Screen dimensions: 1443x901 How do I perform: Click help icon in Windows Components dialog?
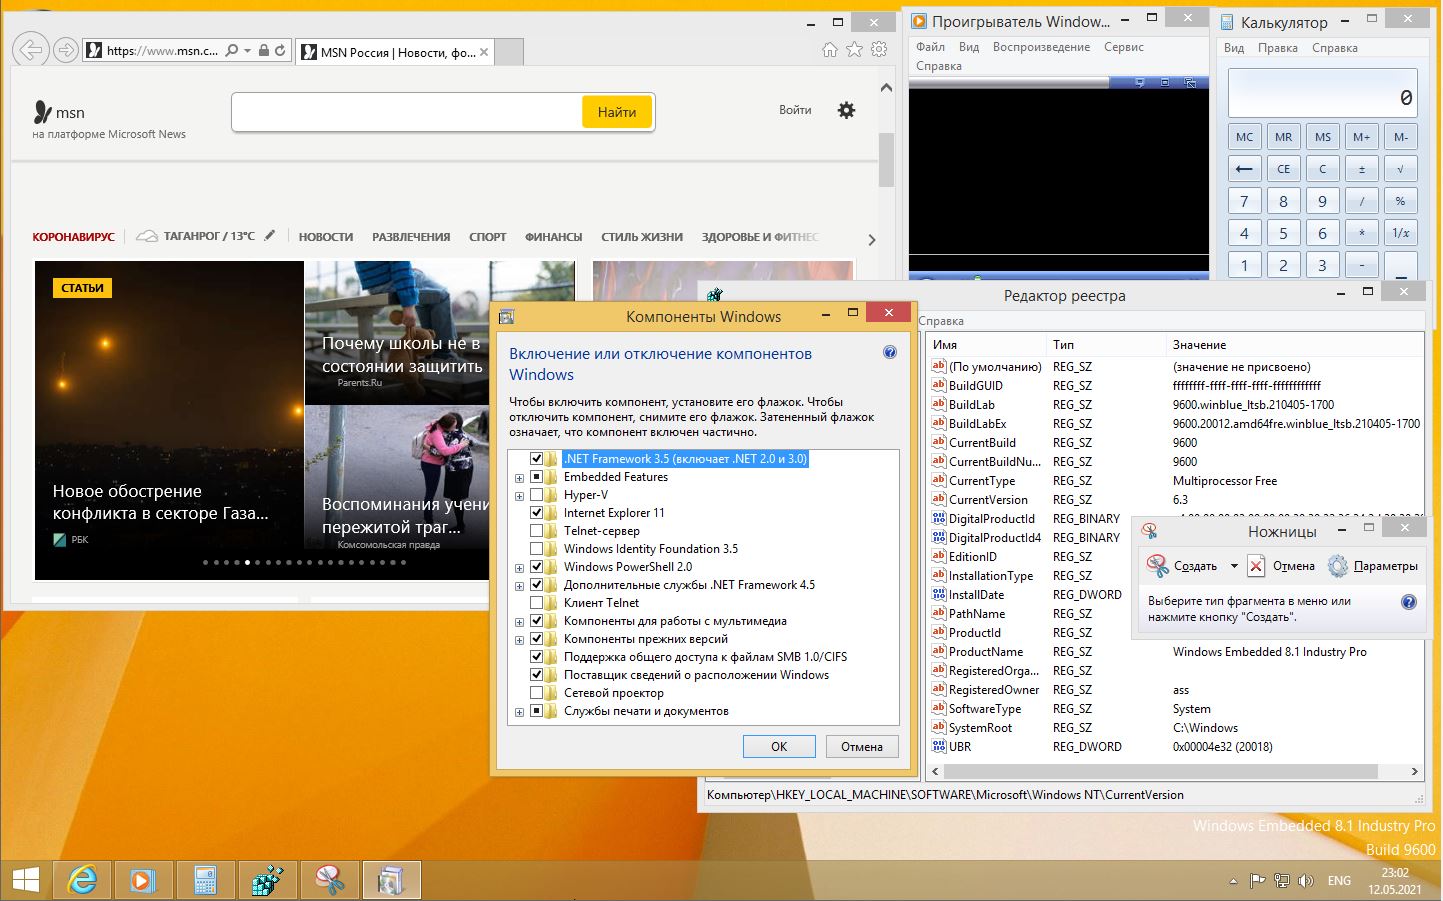(x=890, y=353)
